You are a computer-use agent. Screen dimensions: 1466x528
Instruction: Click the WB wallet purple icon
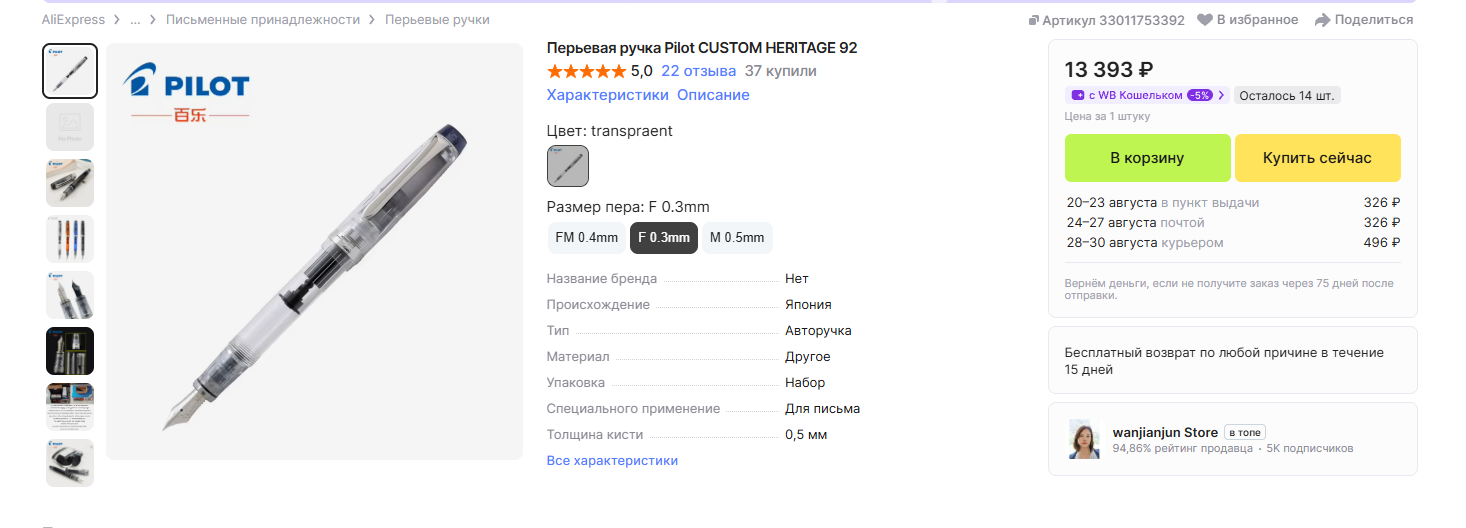pos(1078,96)
